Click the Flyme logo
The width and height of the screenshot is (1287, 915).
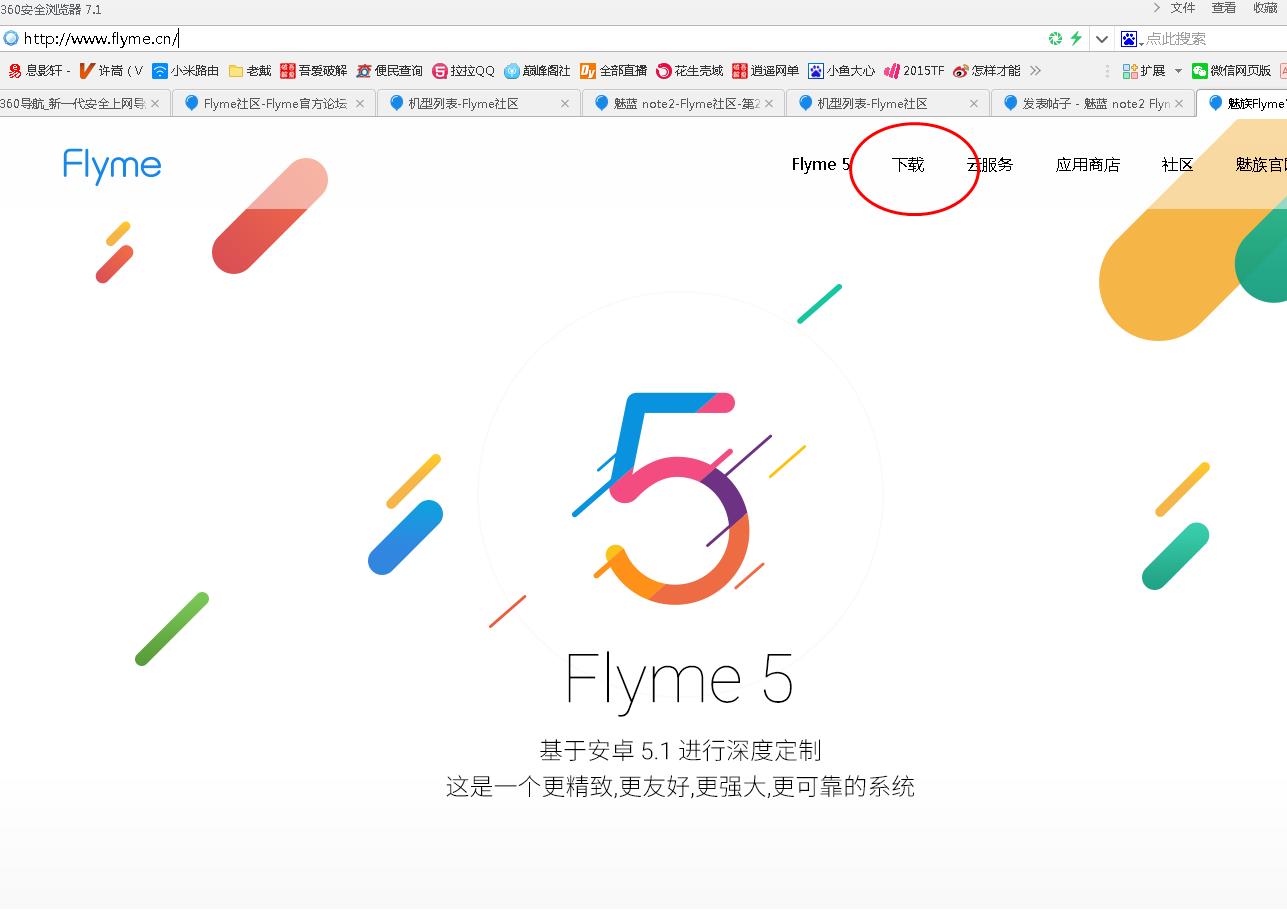coord(112,166)
